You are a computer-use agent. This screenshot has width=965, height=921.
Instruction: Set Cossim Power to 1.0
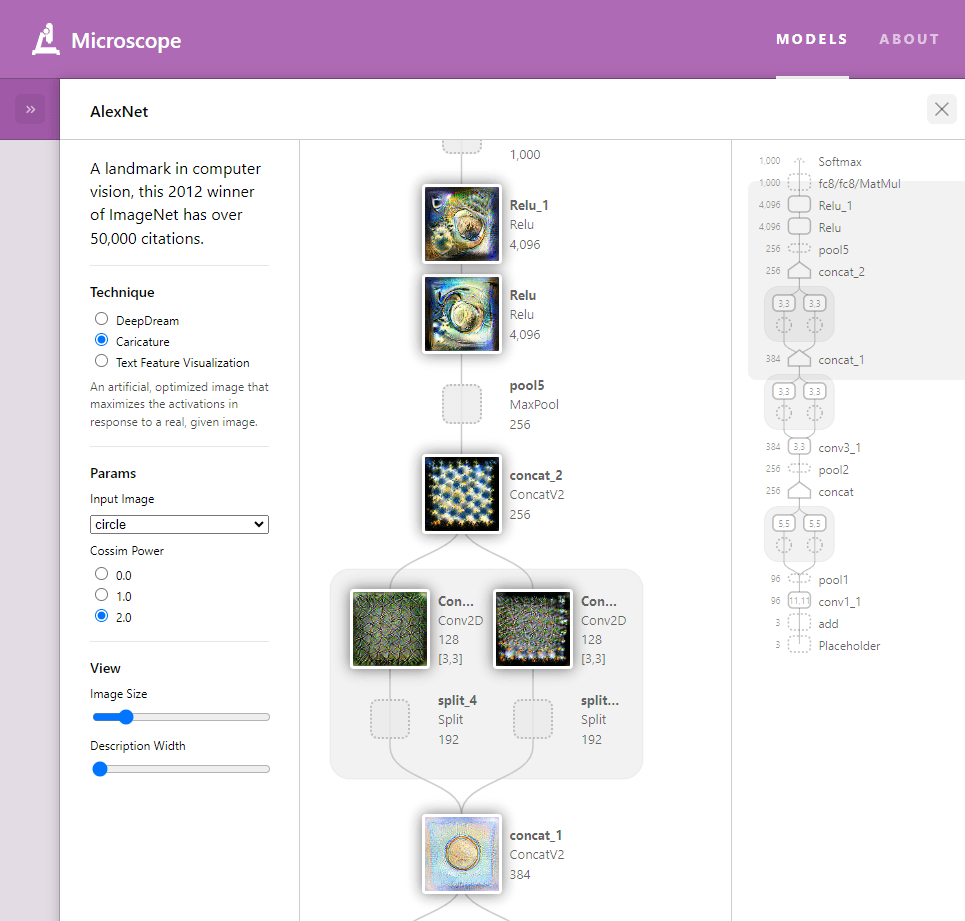click(x=102, y=594)
